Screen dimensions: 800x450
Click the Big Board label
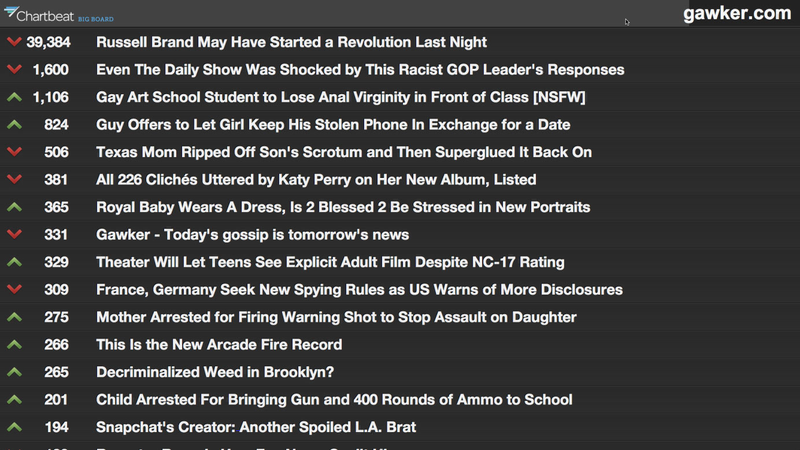tap(96, 19)
